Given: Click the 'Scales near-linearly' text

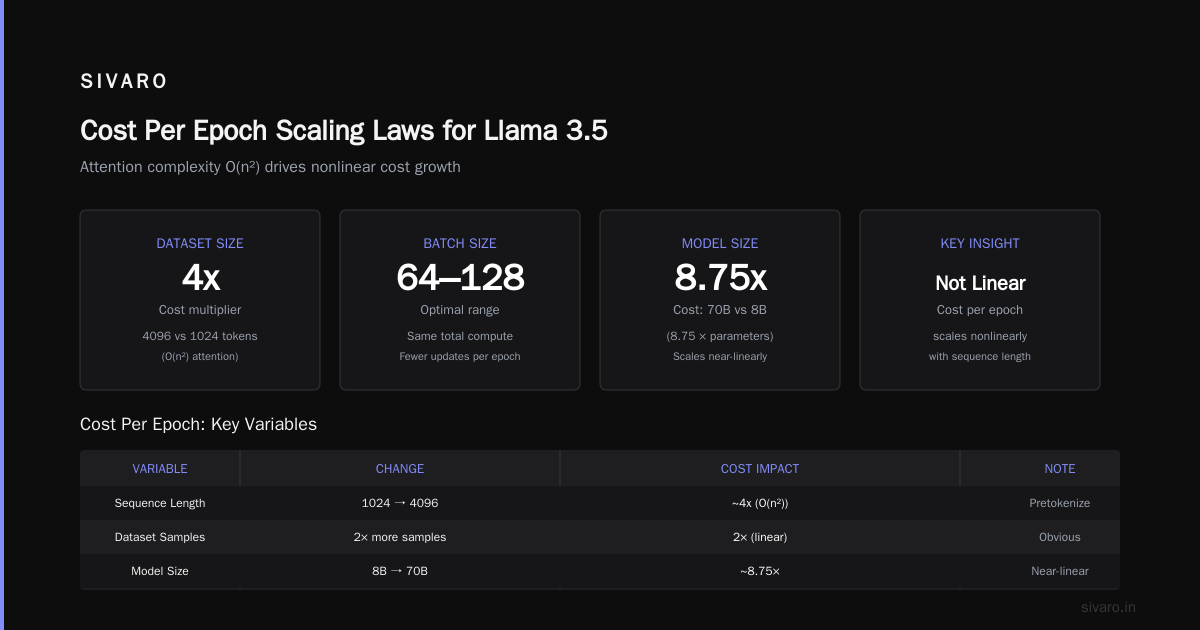Looking at the screenshot, I should pos(720,356).
